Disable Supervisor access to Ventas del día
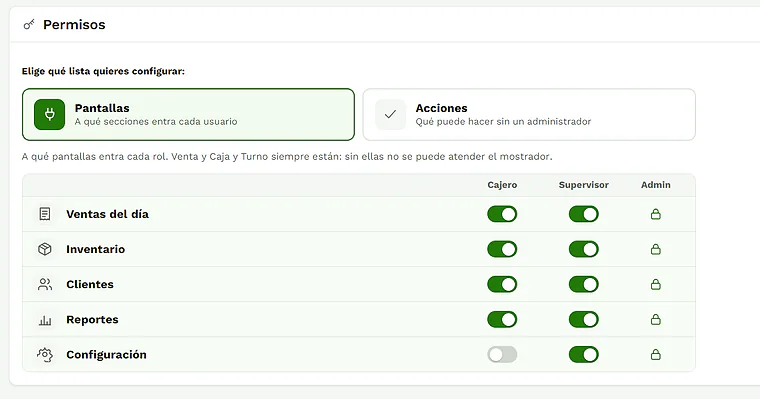Image resolution: width=760 pixels, height=399 pixels. point(584,214)
